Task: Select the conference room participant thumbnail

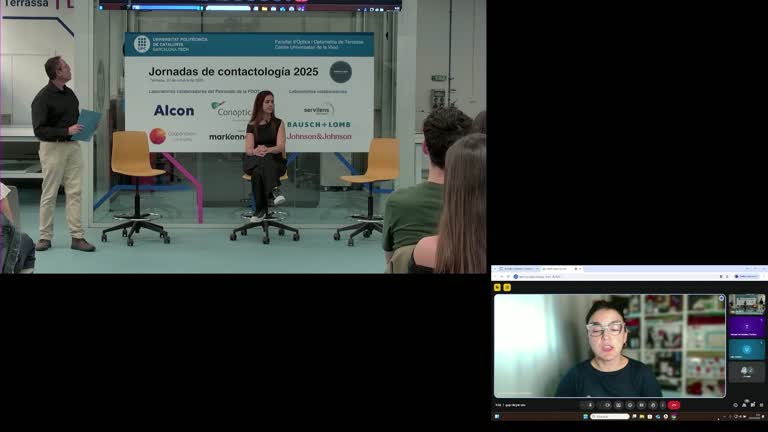Action: coord(746,304)
